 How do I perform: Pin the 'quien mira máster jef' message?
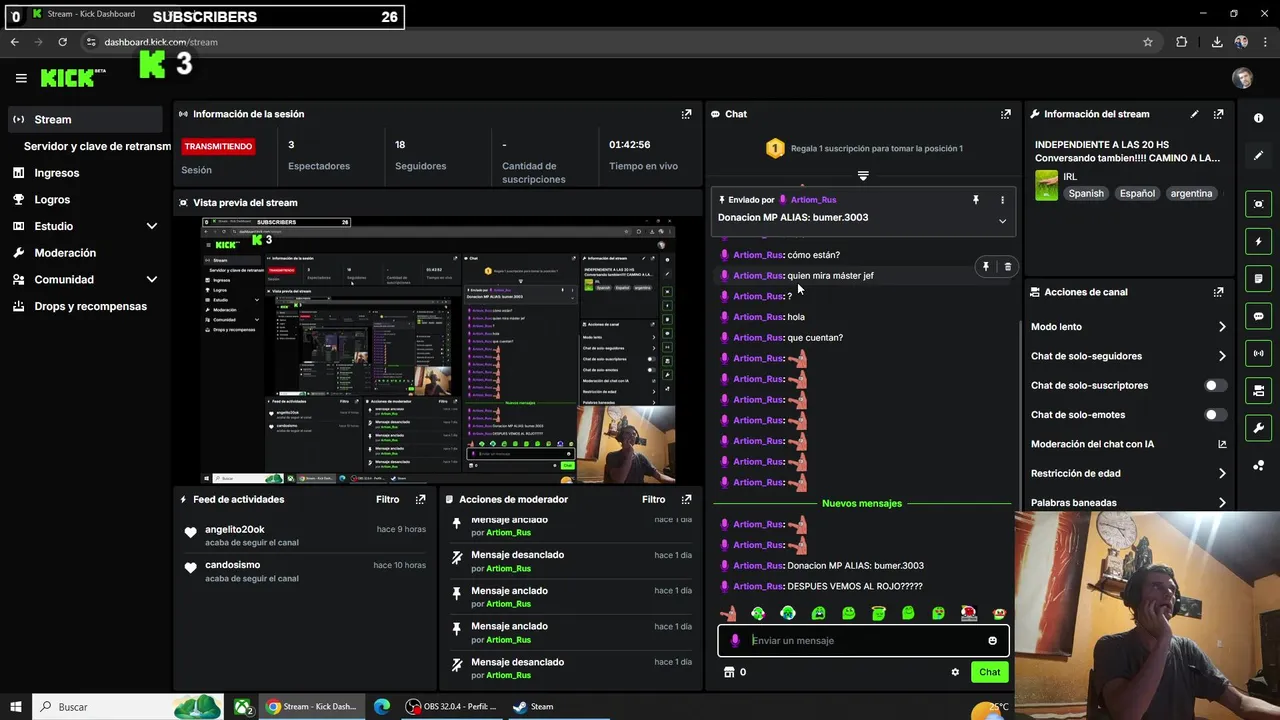click(x=985, y=267)
